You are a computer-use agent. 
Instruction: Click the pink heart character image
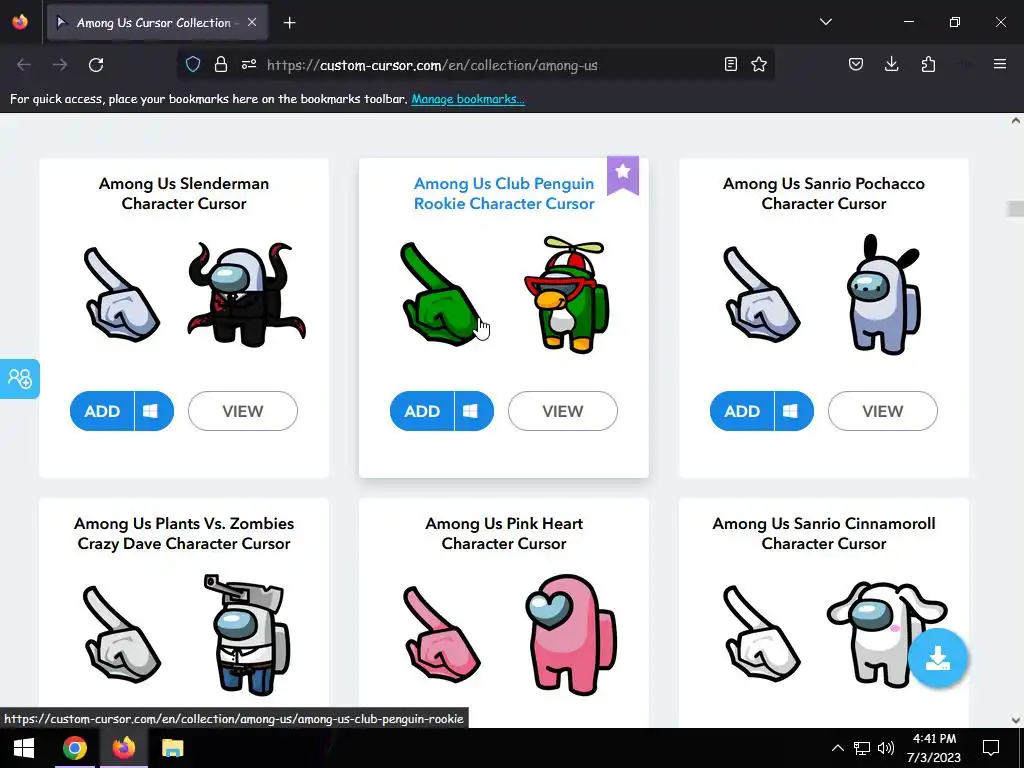pos(571,635)
